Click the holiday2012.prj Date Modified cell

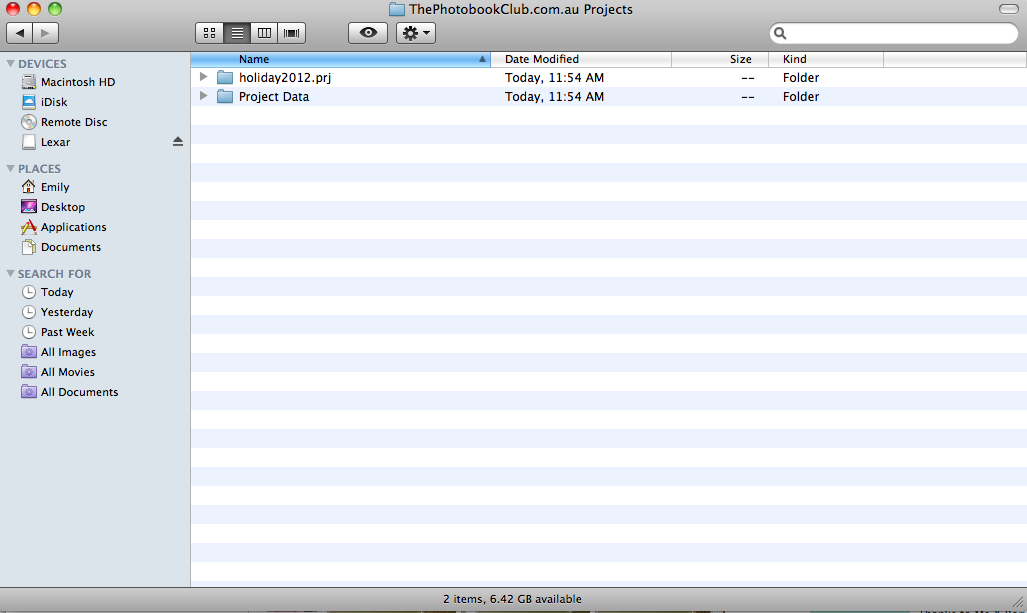tap(554, 77)
